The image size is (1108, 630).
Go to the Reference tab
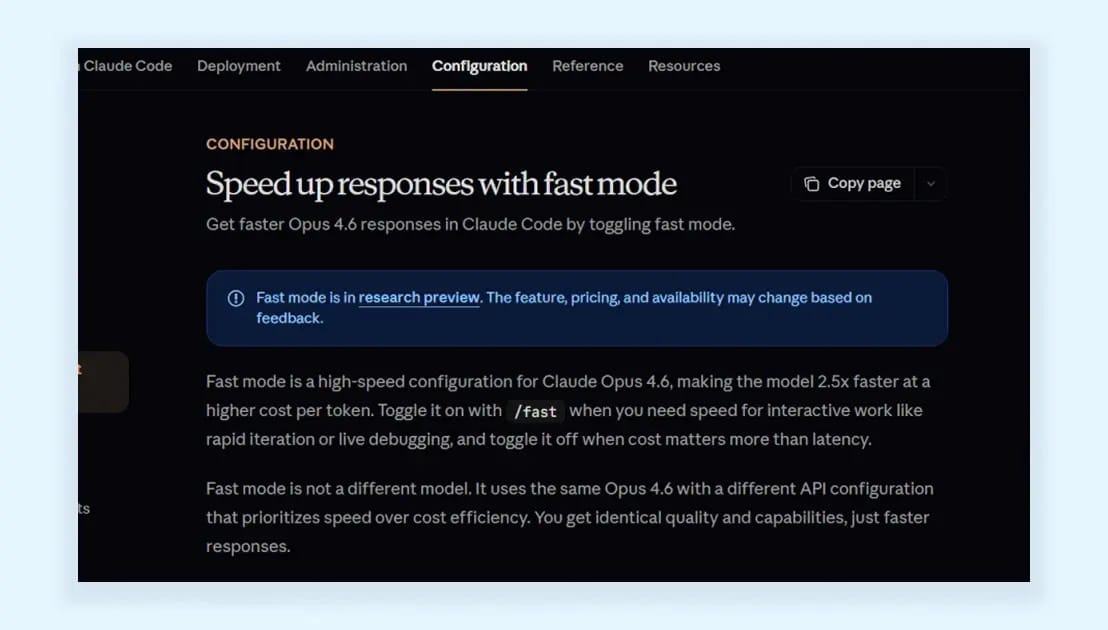point(587,66)
